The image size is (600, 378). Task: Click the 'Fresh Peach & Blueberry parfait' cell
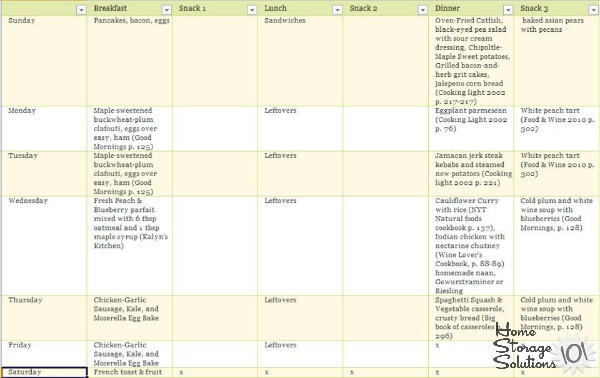click(x=130, y=246)
